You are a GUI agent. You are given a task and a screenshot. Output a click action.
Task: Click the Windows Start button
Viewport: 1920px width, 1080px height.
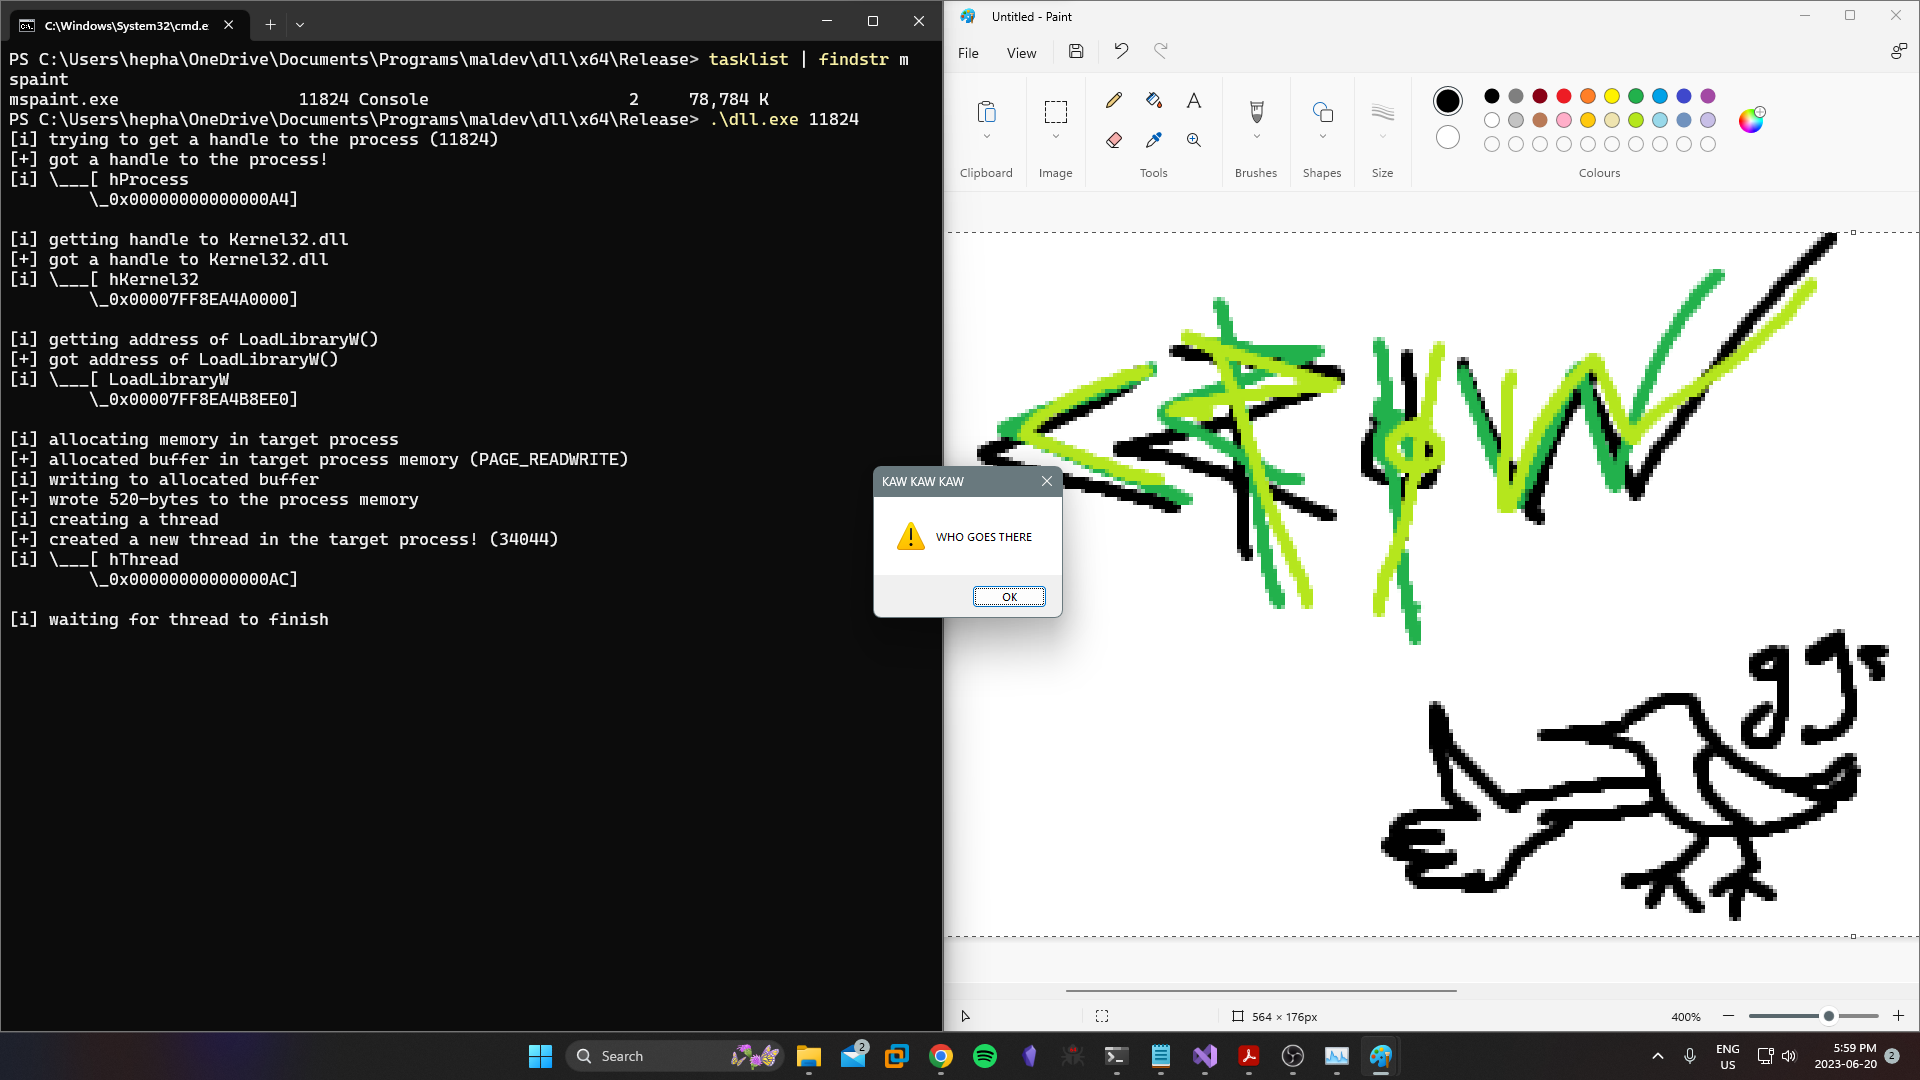point(540,1056)
